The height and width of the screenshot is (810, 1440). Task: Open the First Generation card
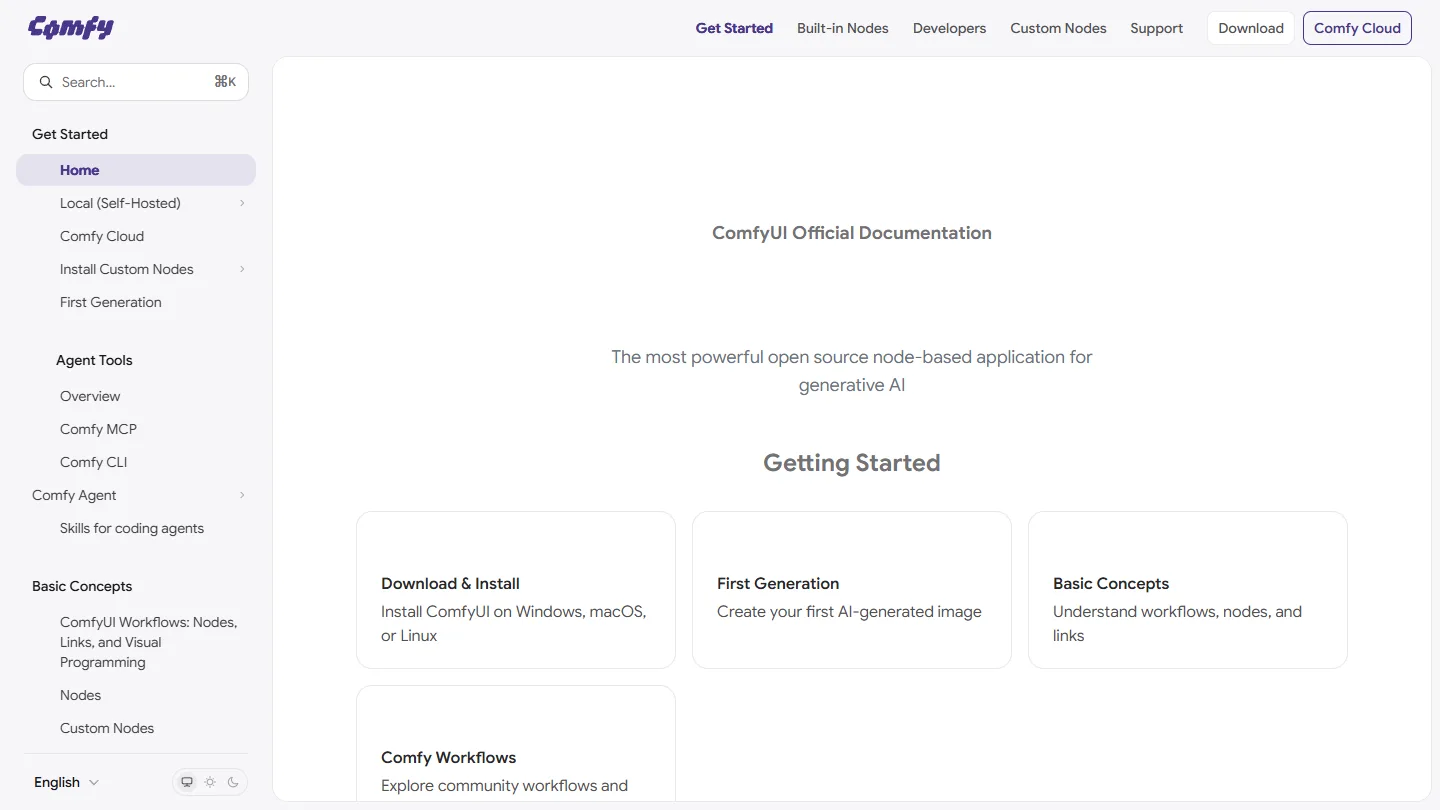(852, 590)
